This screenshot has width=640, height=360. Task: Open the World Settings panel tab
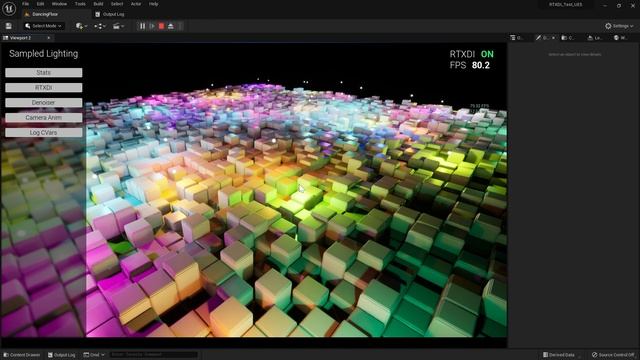[x=620, y=38]
